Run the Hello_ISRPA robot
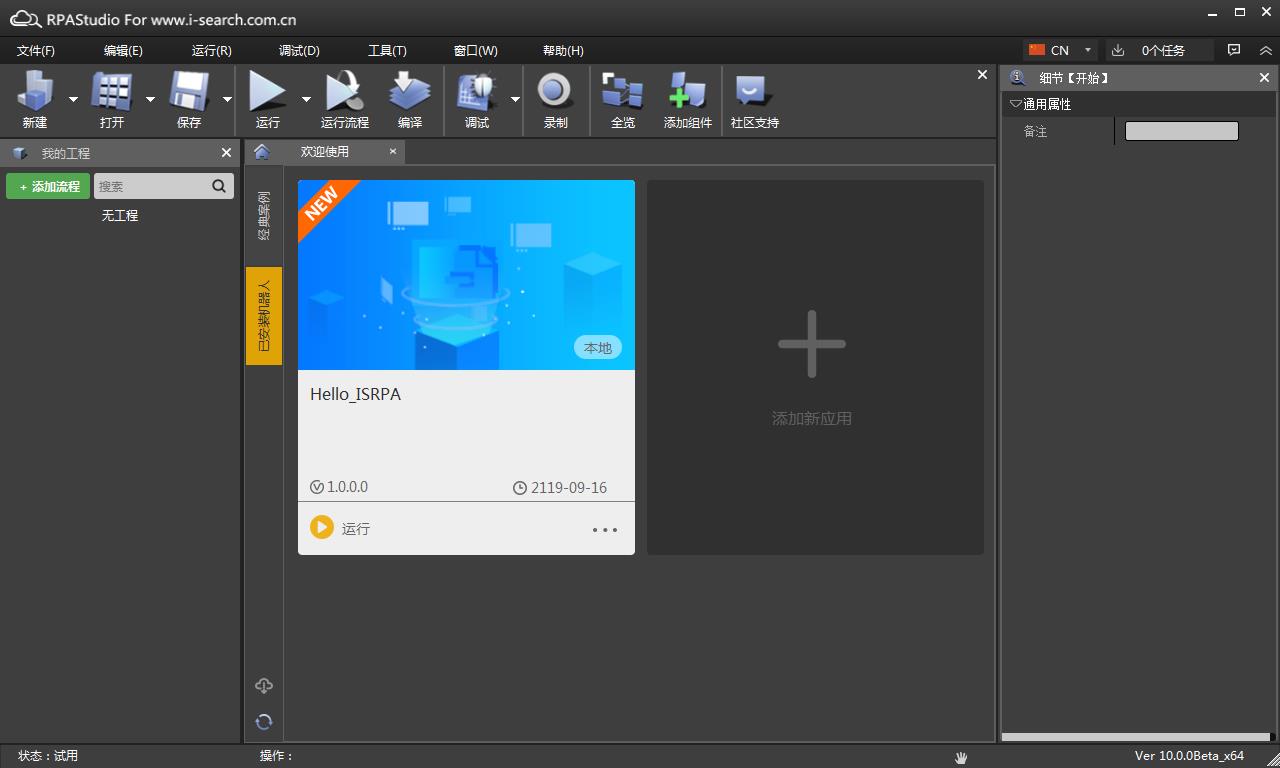The height and width of the screenshot is (768, 1280). [x=322, y=527]
